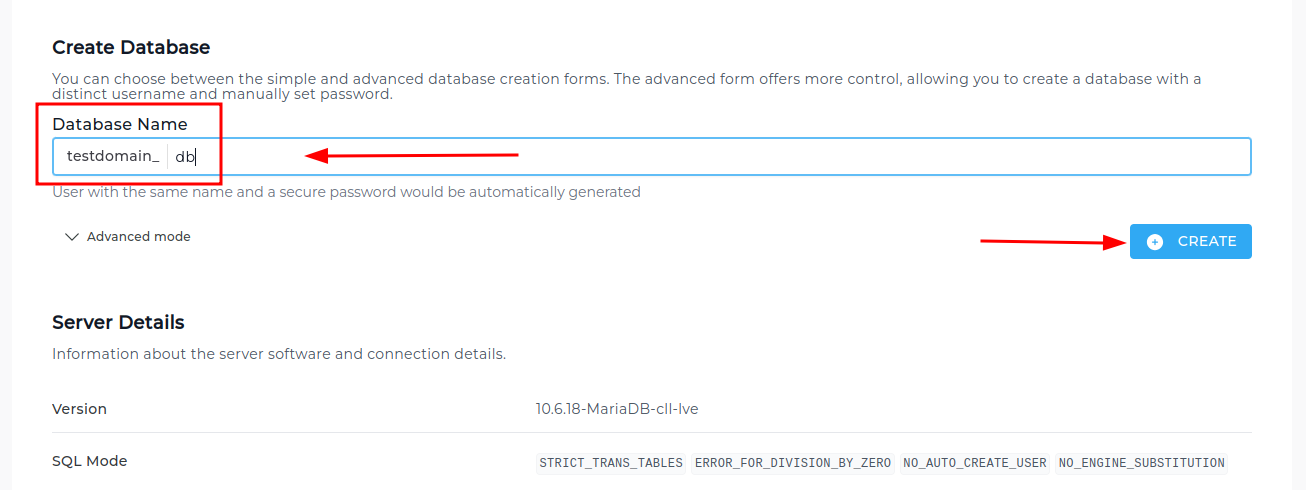Open the Advanced mode text label

click(139, 237)
